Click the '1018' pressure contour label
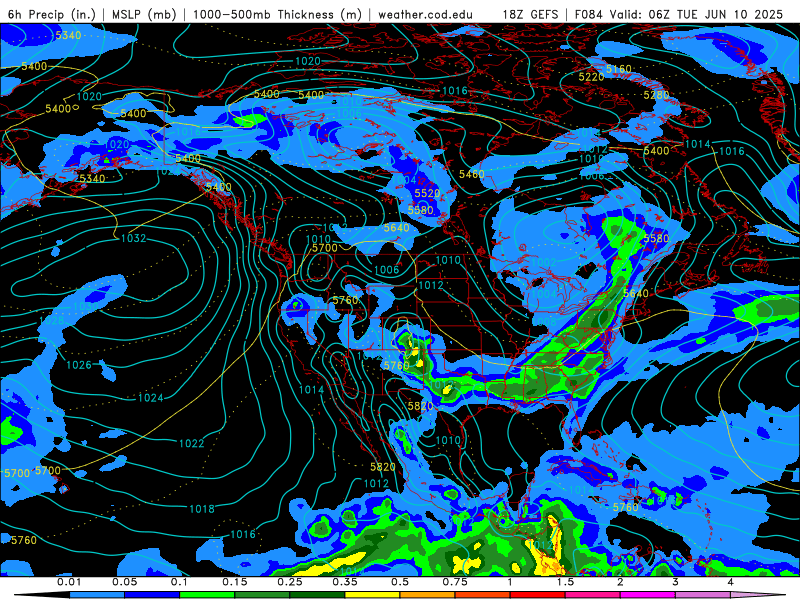 (x=202, y=509)
